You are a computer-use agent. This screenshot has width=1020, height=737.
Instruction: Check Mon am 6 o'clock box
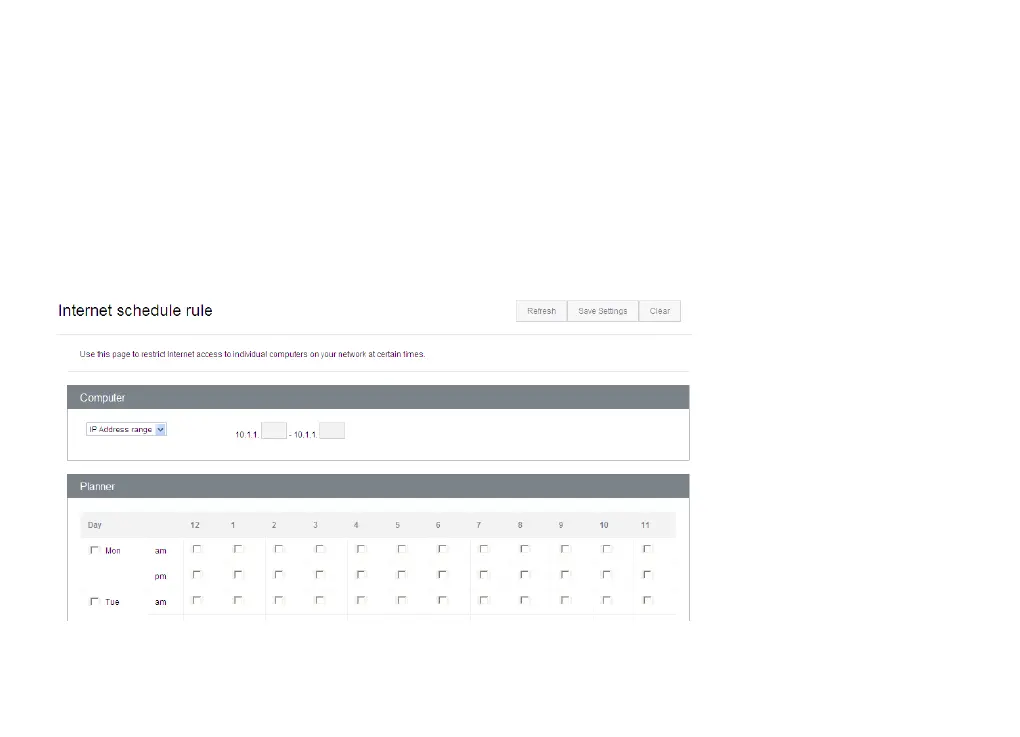(443, 549)
